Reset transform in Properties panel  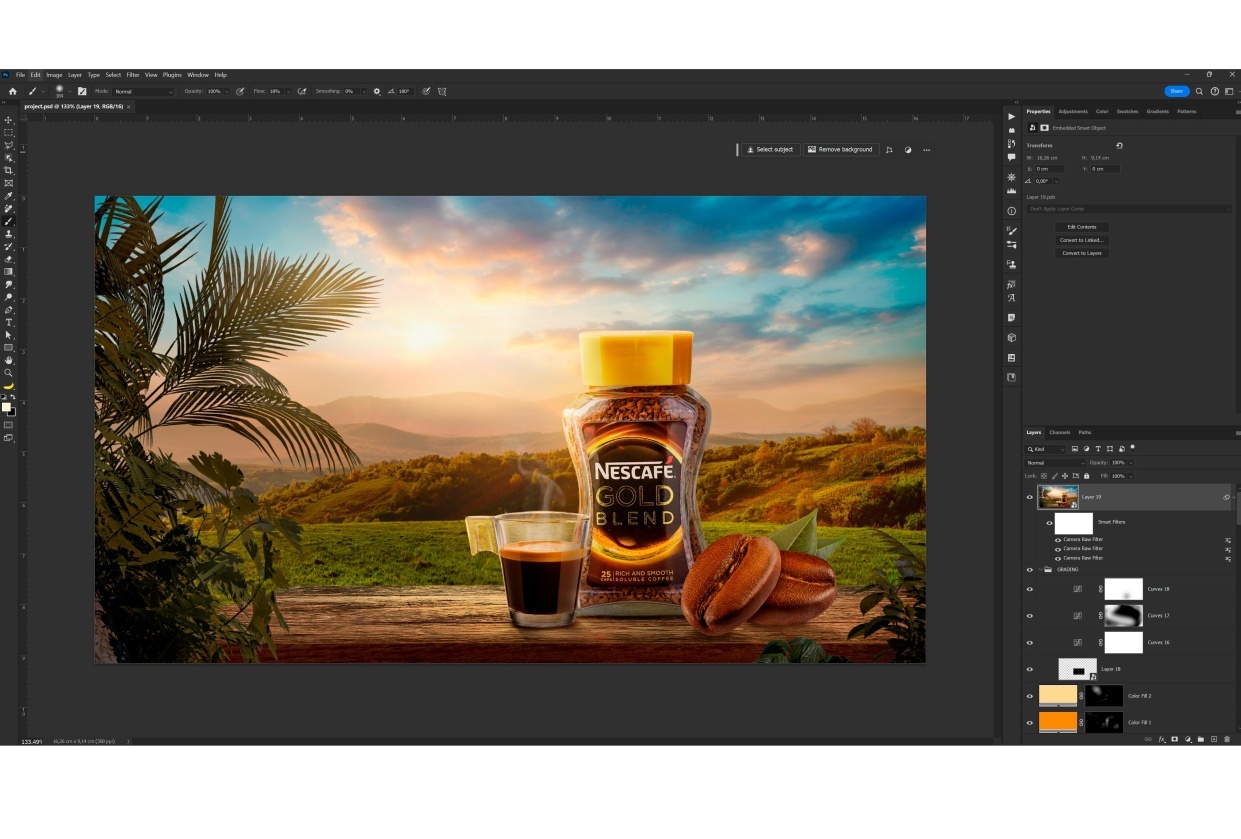[x=1119, y=145]
